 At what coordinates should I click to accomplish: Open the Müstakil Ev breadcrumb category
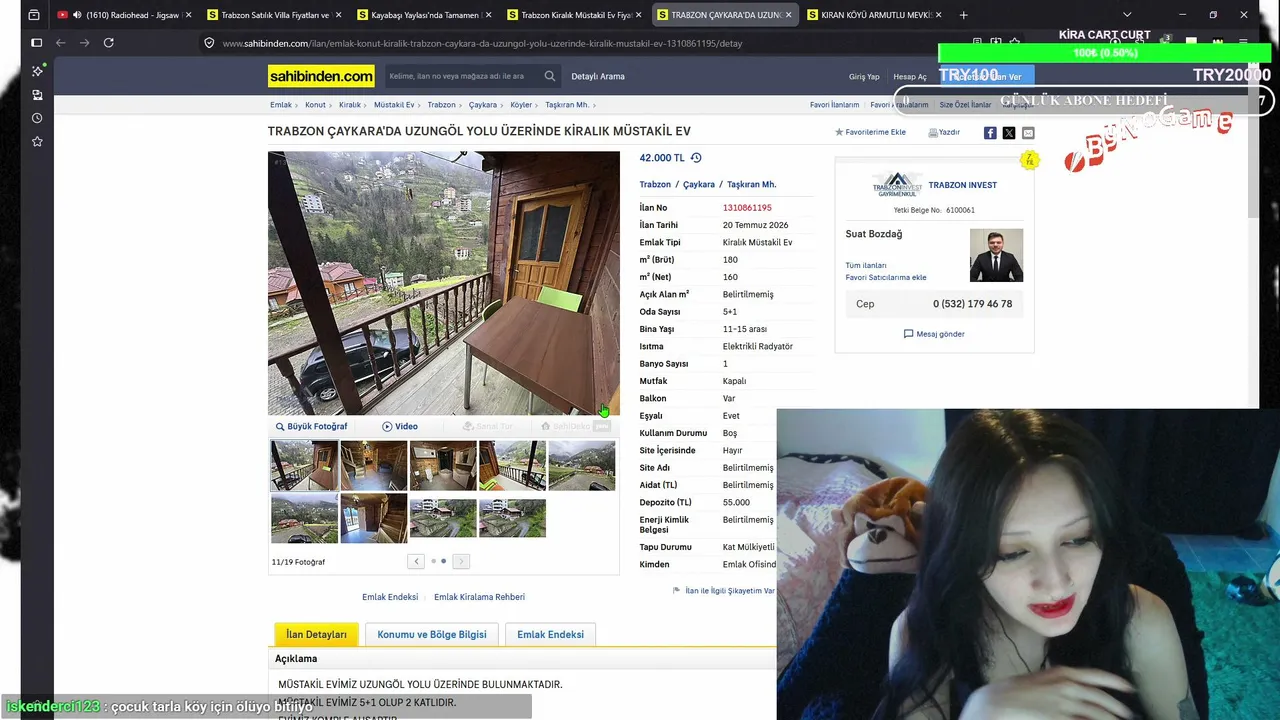pos(394,105)
